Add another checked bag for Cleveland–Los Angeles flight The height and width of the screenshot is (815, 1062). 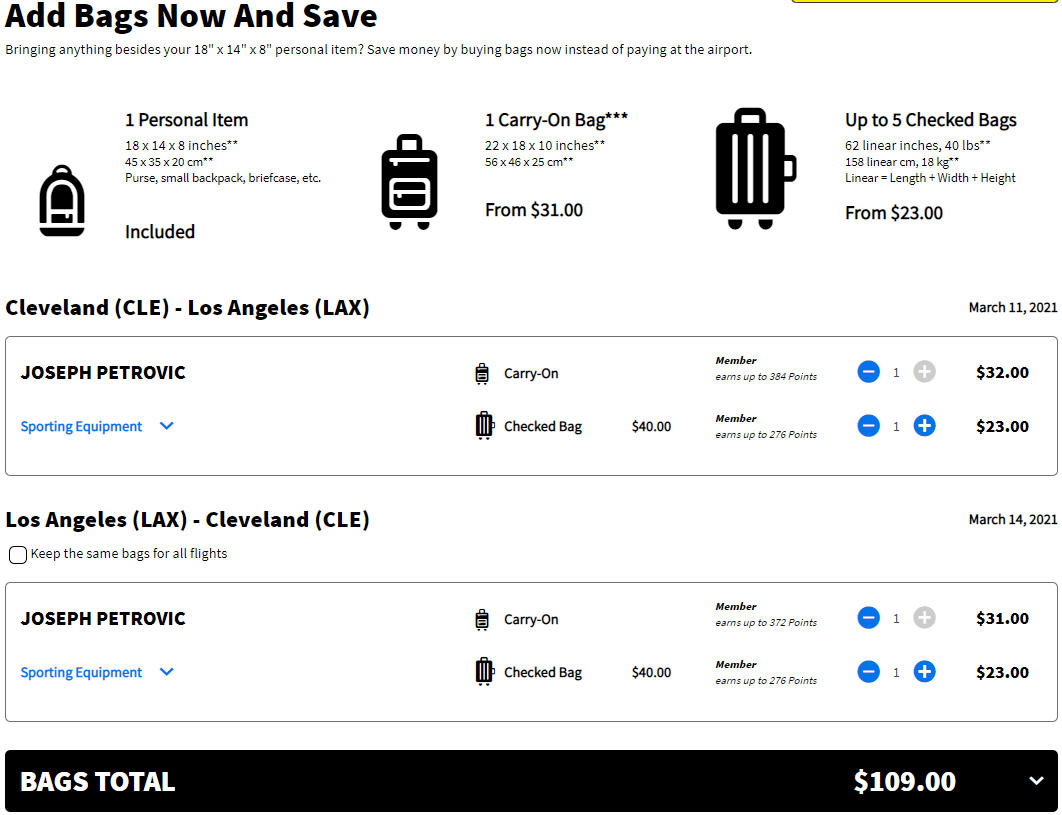[925, 426]
